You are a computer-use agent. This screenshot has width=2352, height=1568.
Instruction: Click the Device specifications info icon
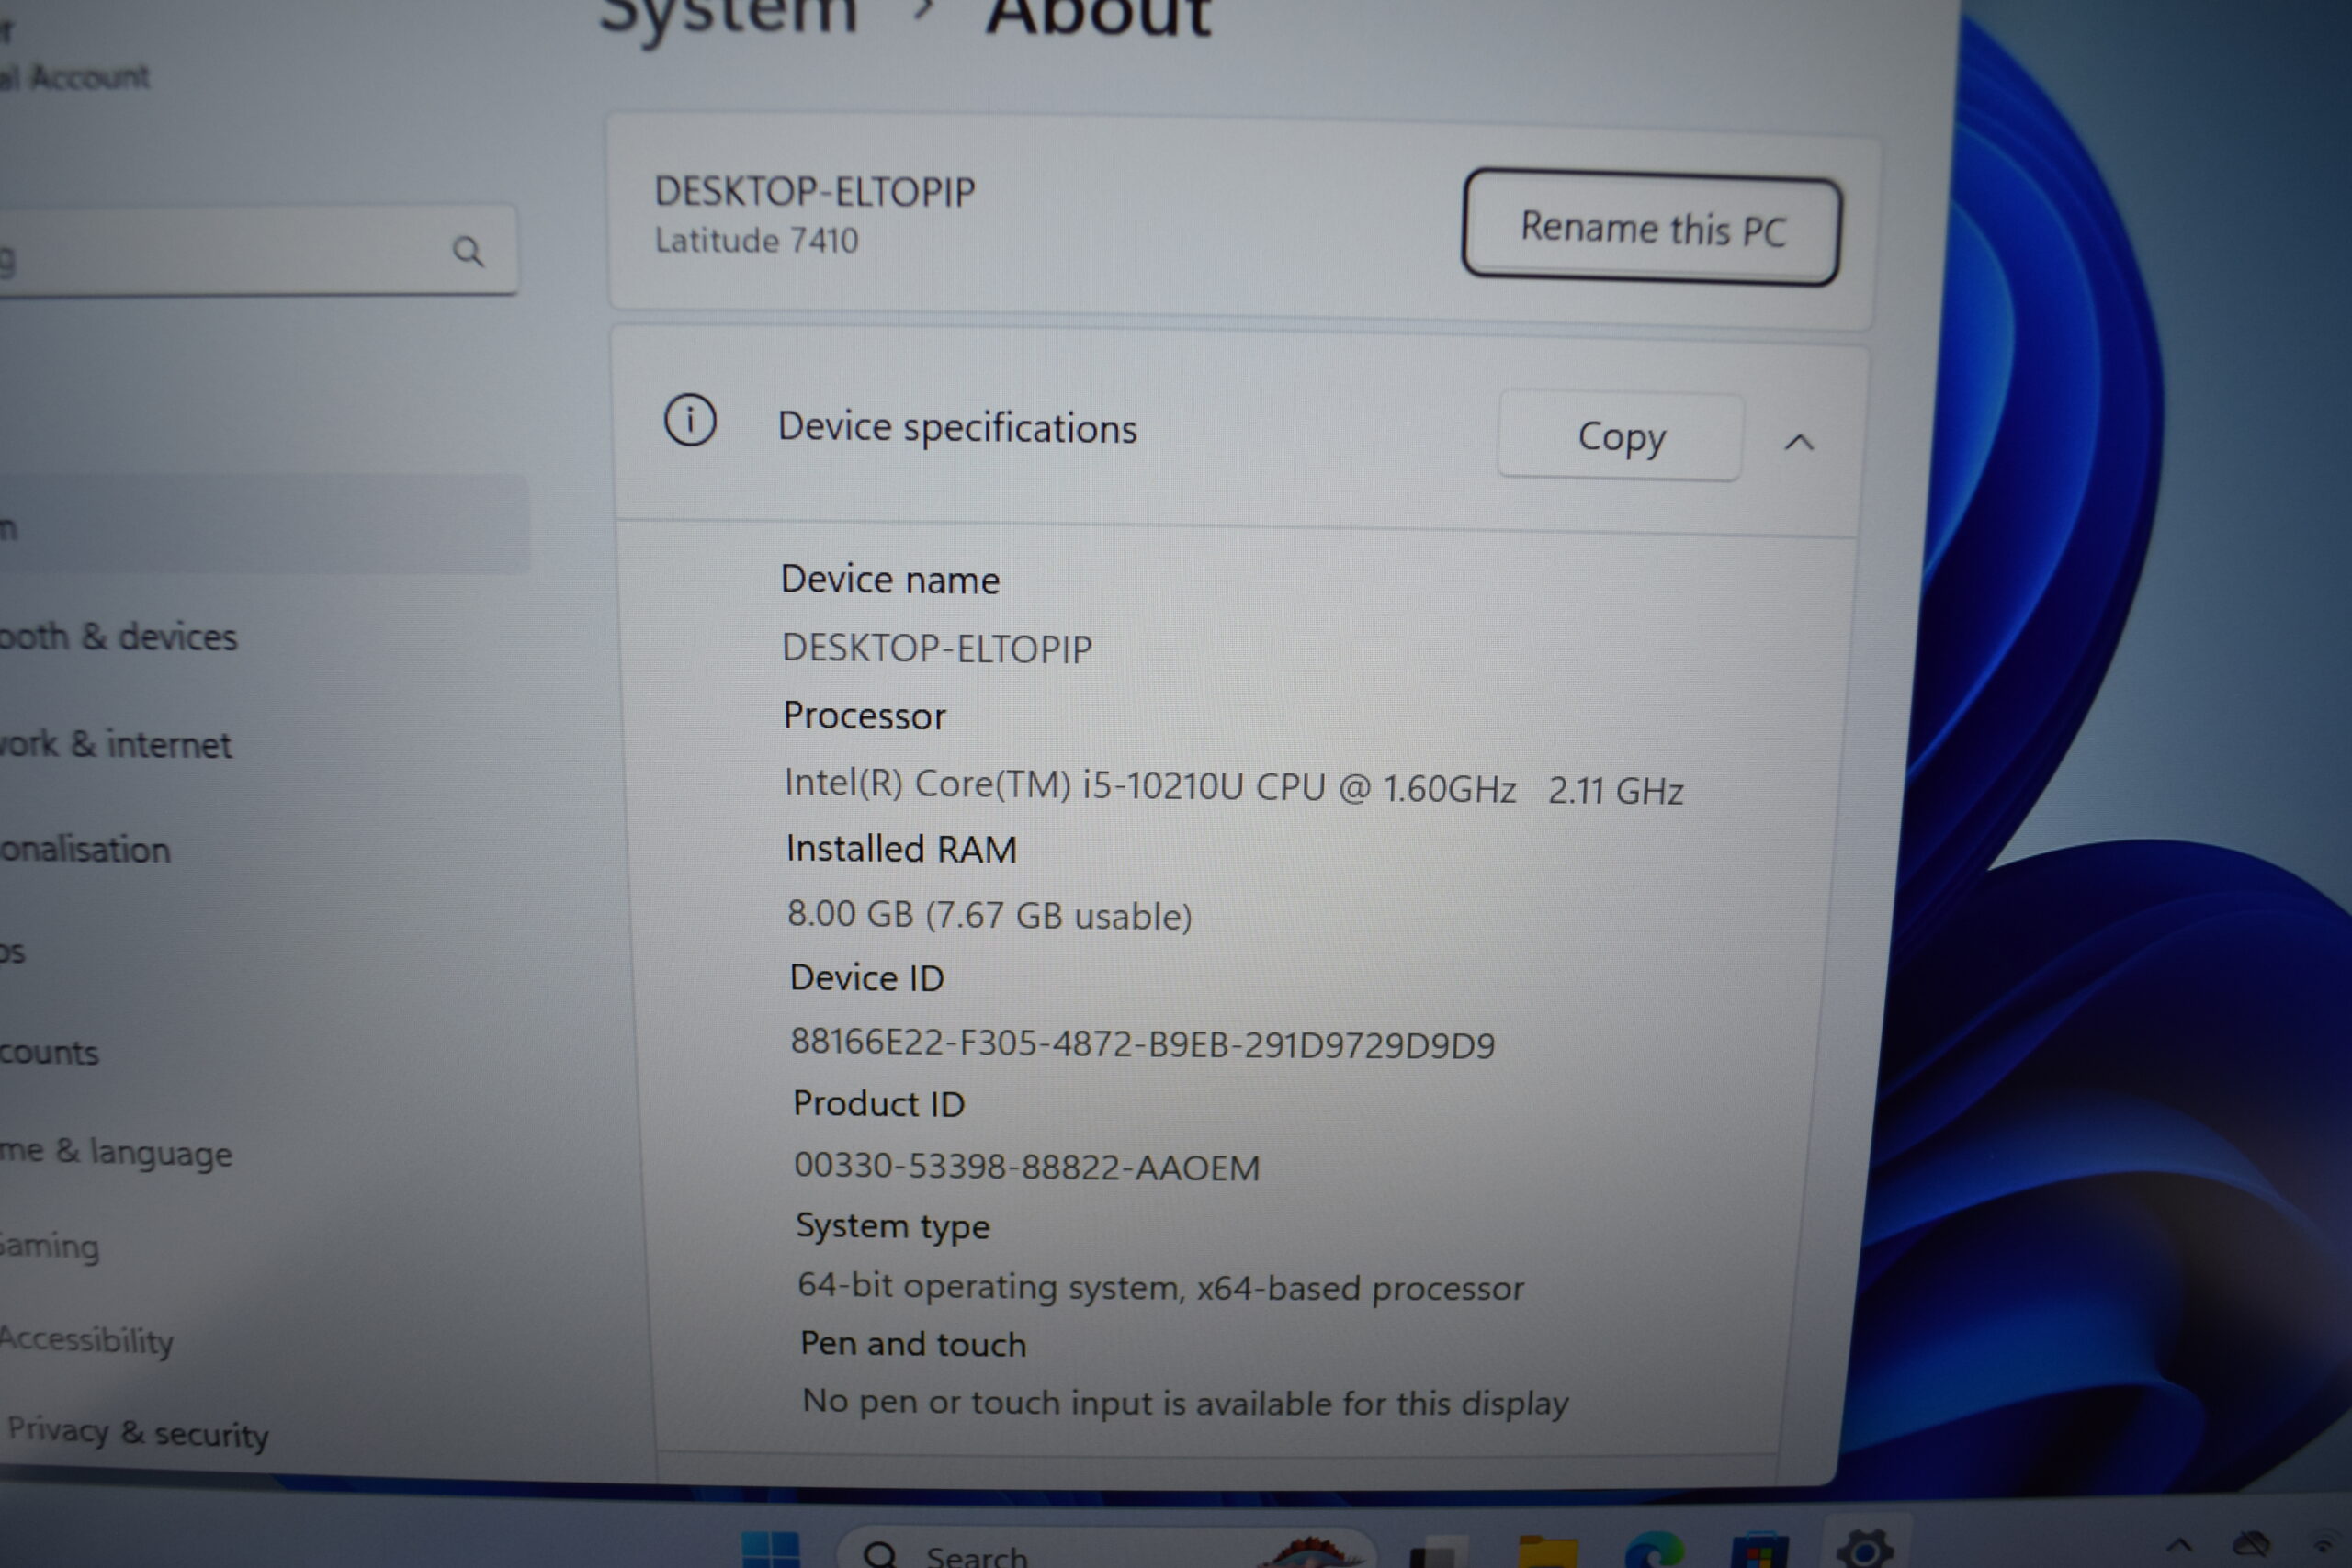tap(690, 420)
